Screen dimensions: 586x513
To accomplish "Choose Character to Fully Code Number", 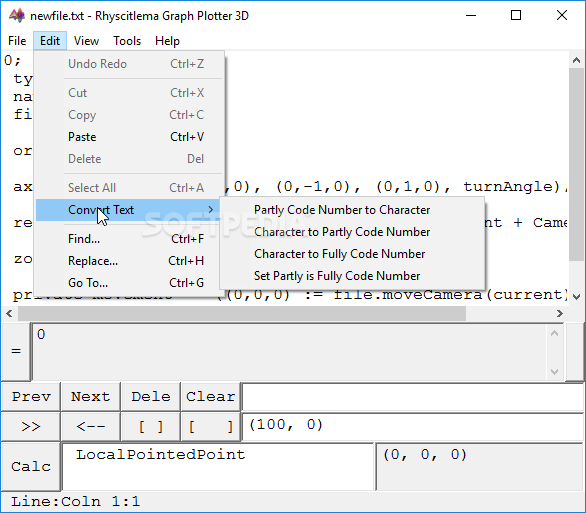I will (x=352, y=254).
